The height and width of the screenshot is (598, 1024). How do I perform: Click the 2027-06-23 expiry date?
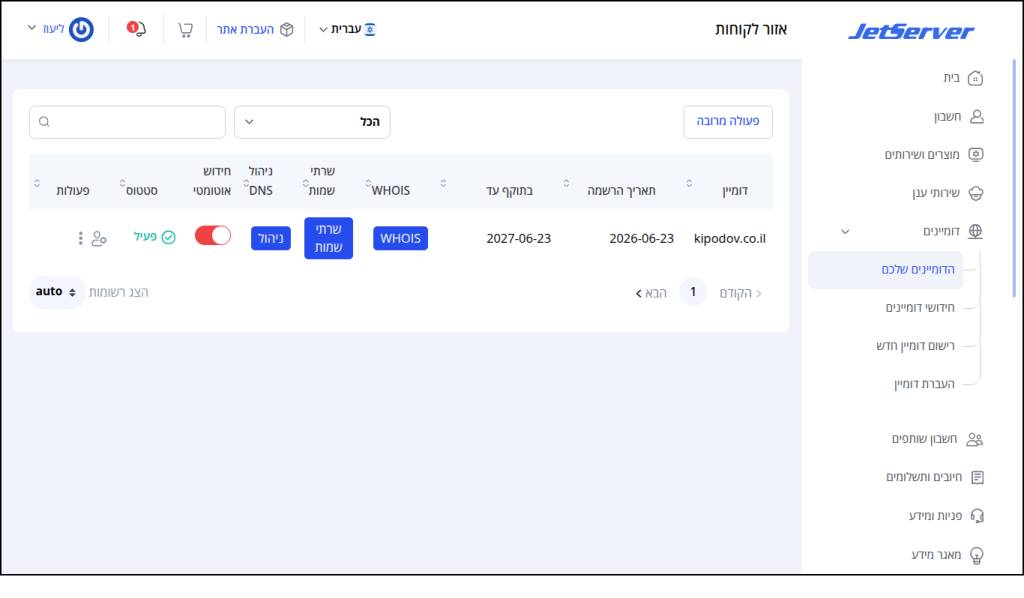(x=519, y=239)
